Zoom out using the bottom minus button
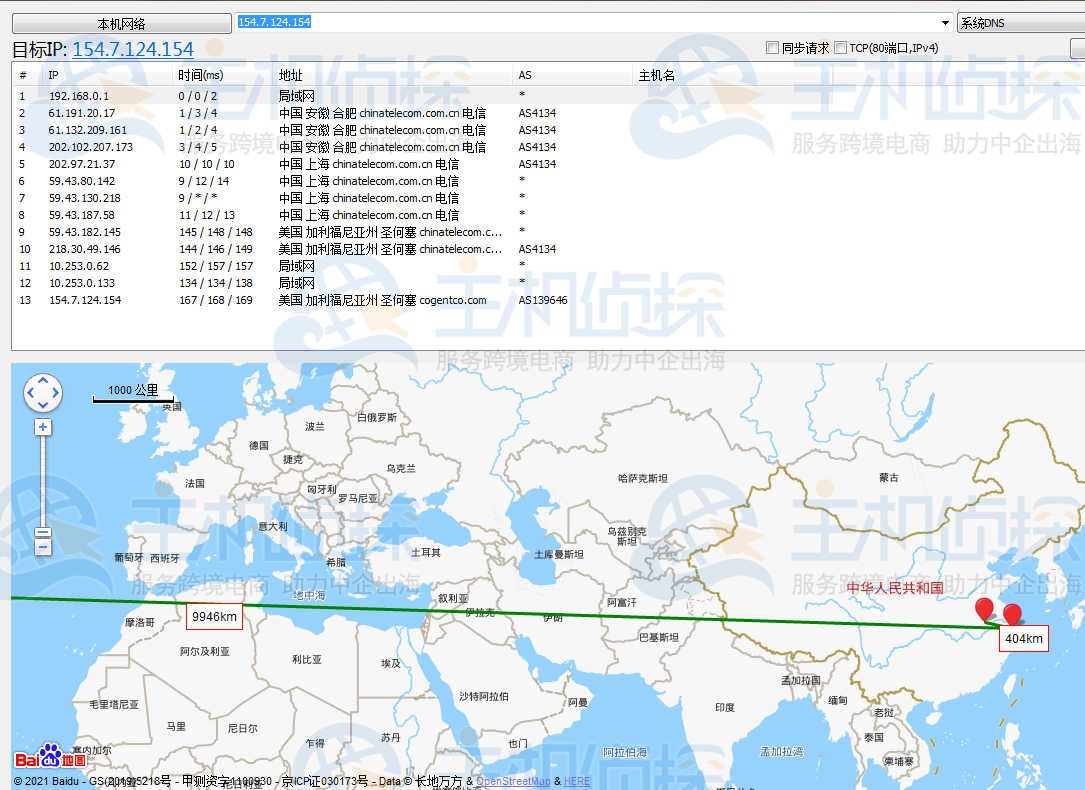Screen dimensions: 1085x790 43,547
